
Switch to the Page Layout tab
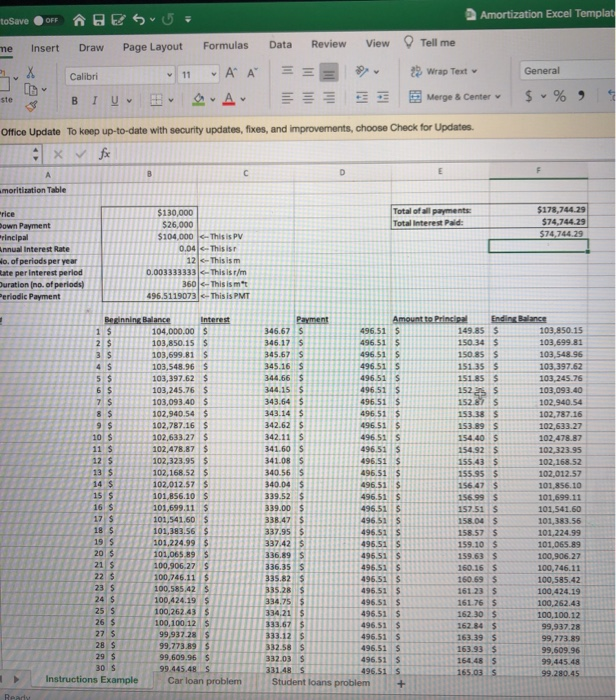[153, 46]
